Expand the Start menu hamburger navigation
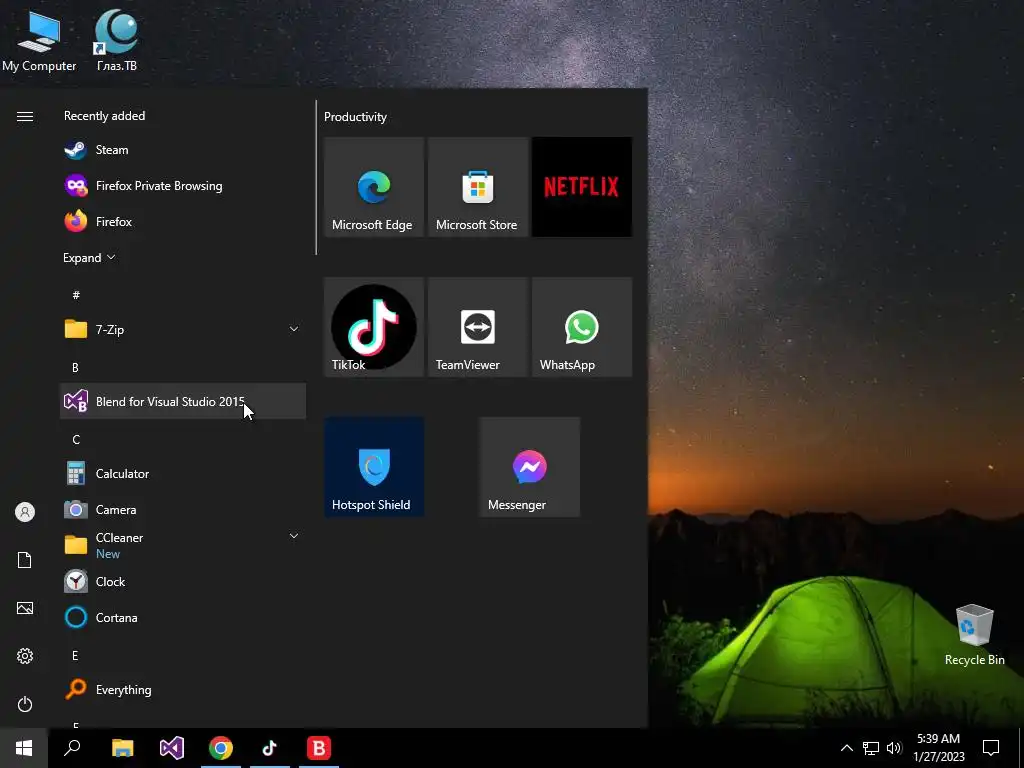Viewport: 1024px width, 768px height. (x=25, y=116)
